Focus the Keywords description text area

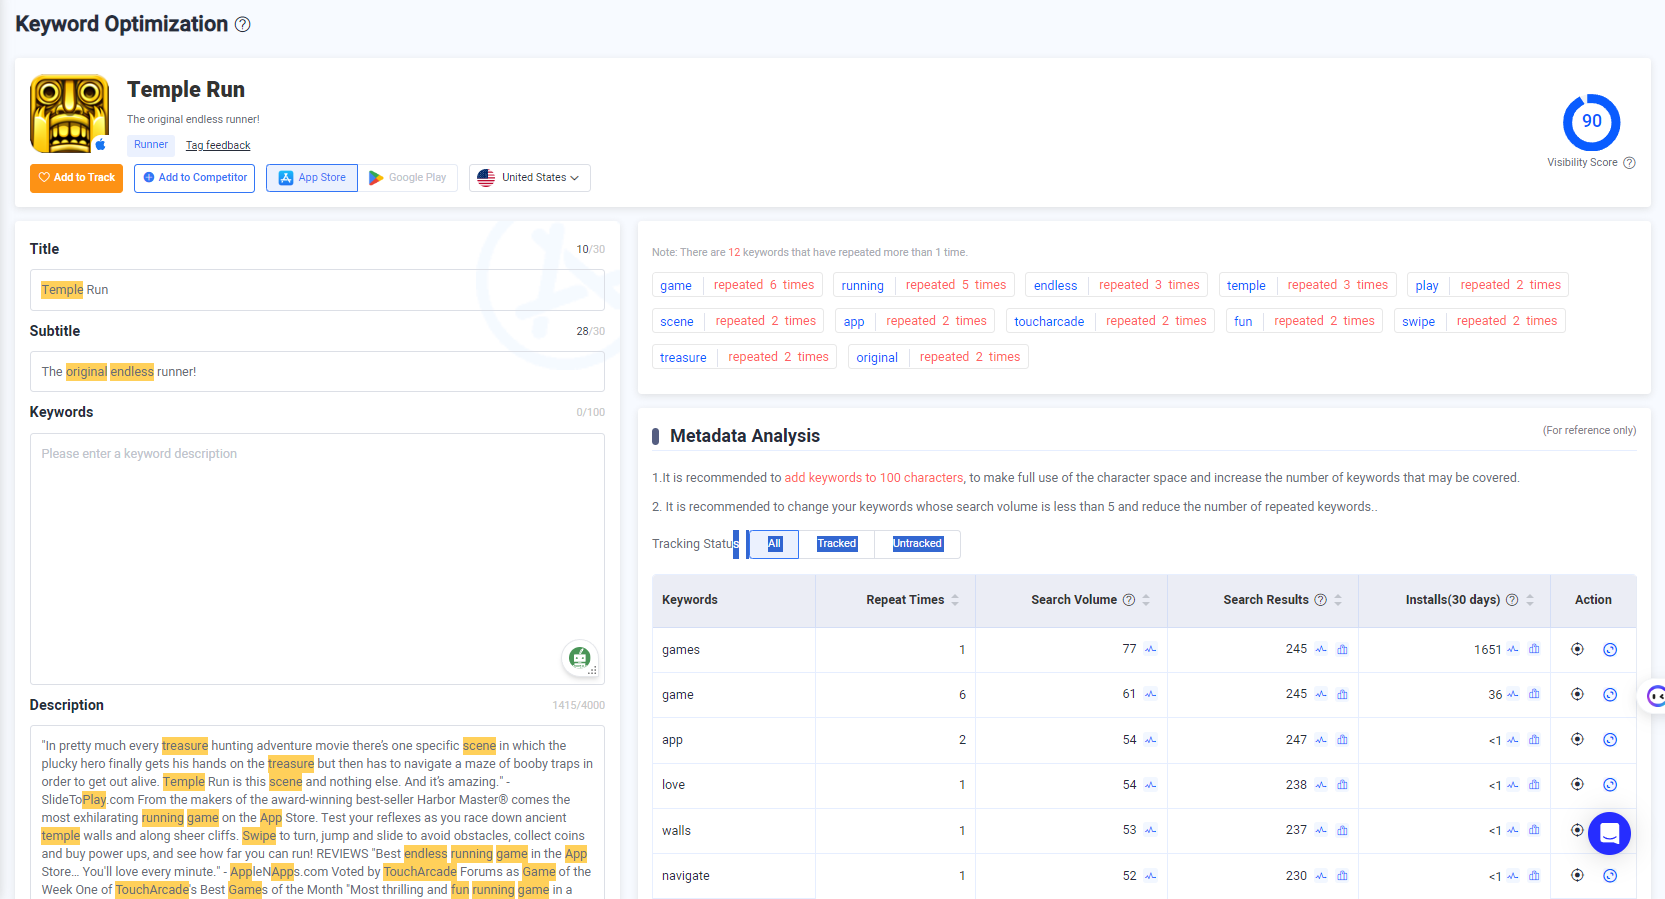[x=317, y=558]
